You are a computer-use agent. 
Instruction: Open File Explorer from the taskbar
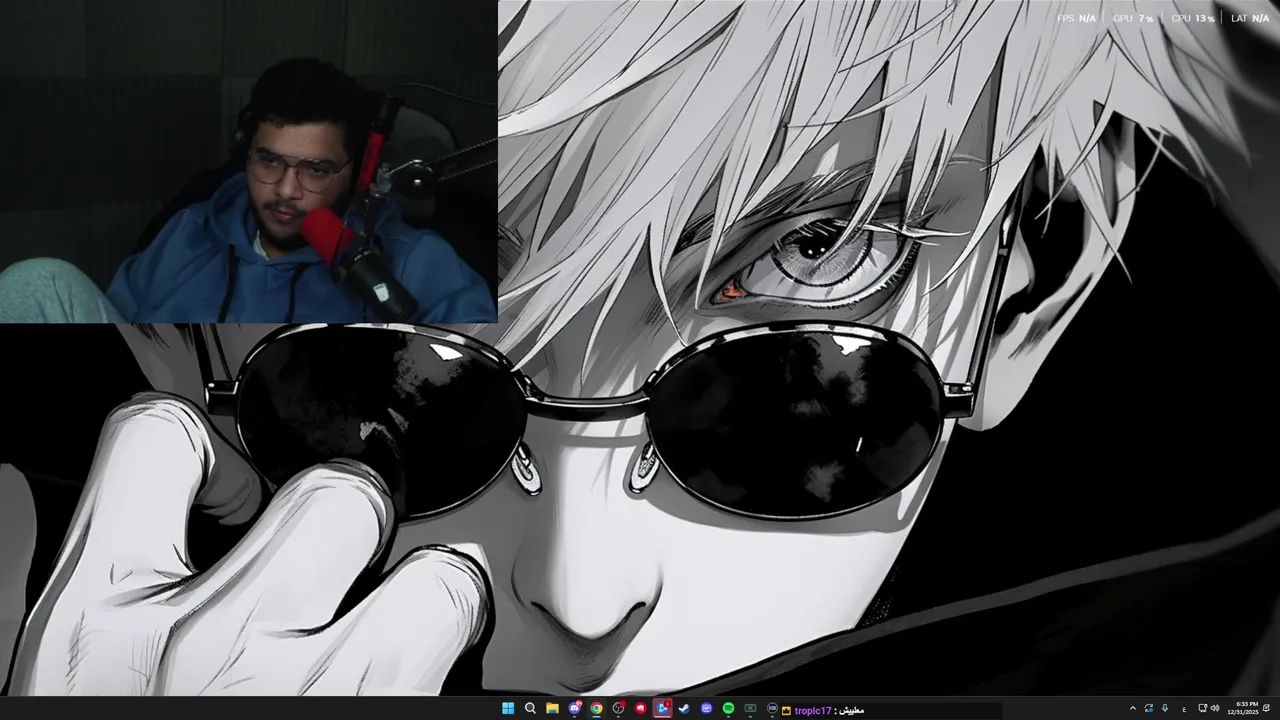point(552,708)
